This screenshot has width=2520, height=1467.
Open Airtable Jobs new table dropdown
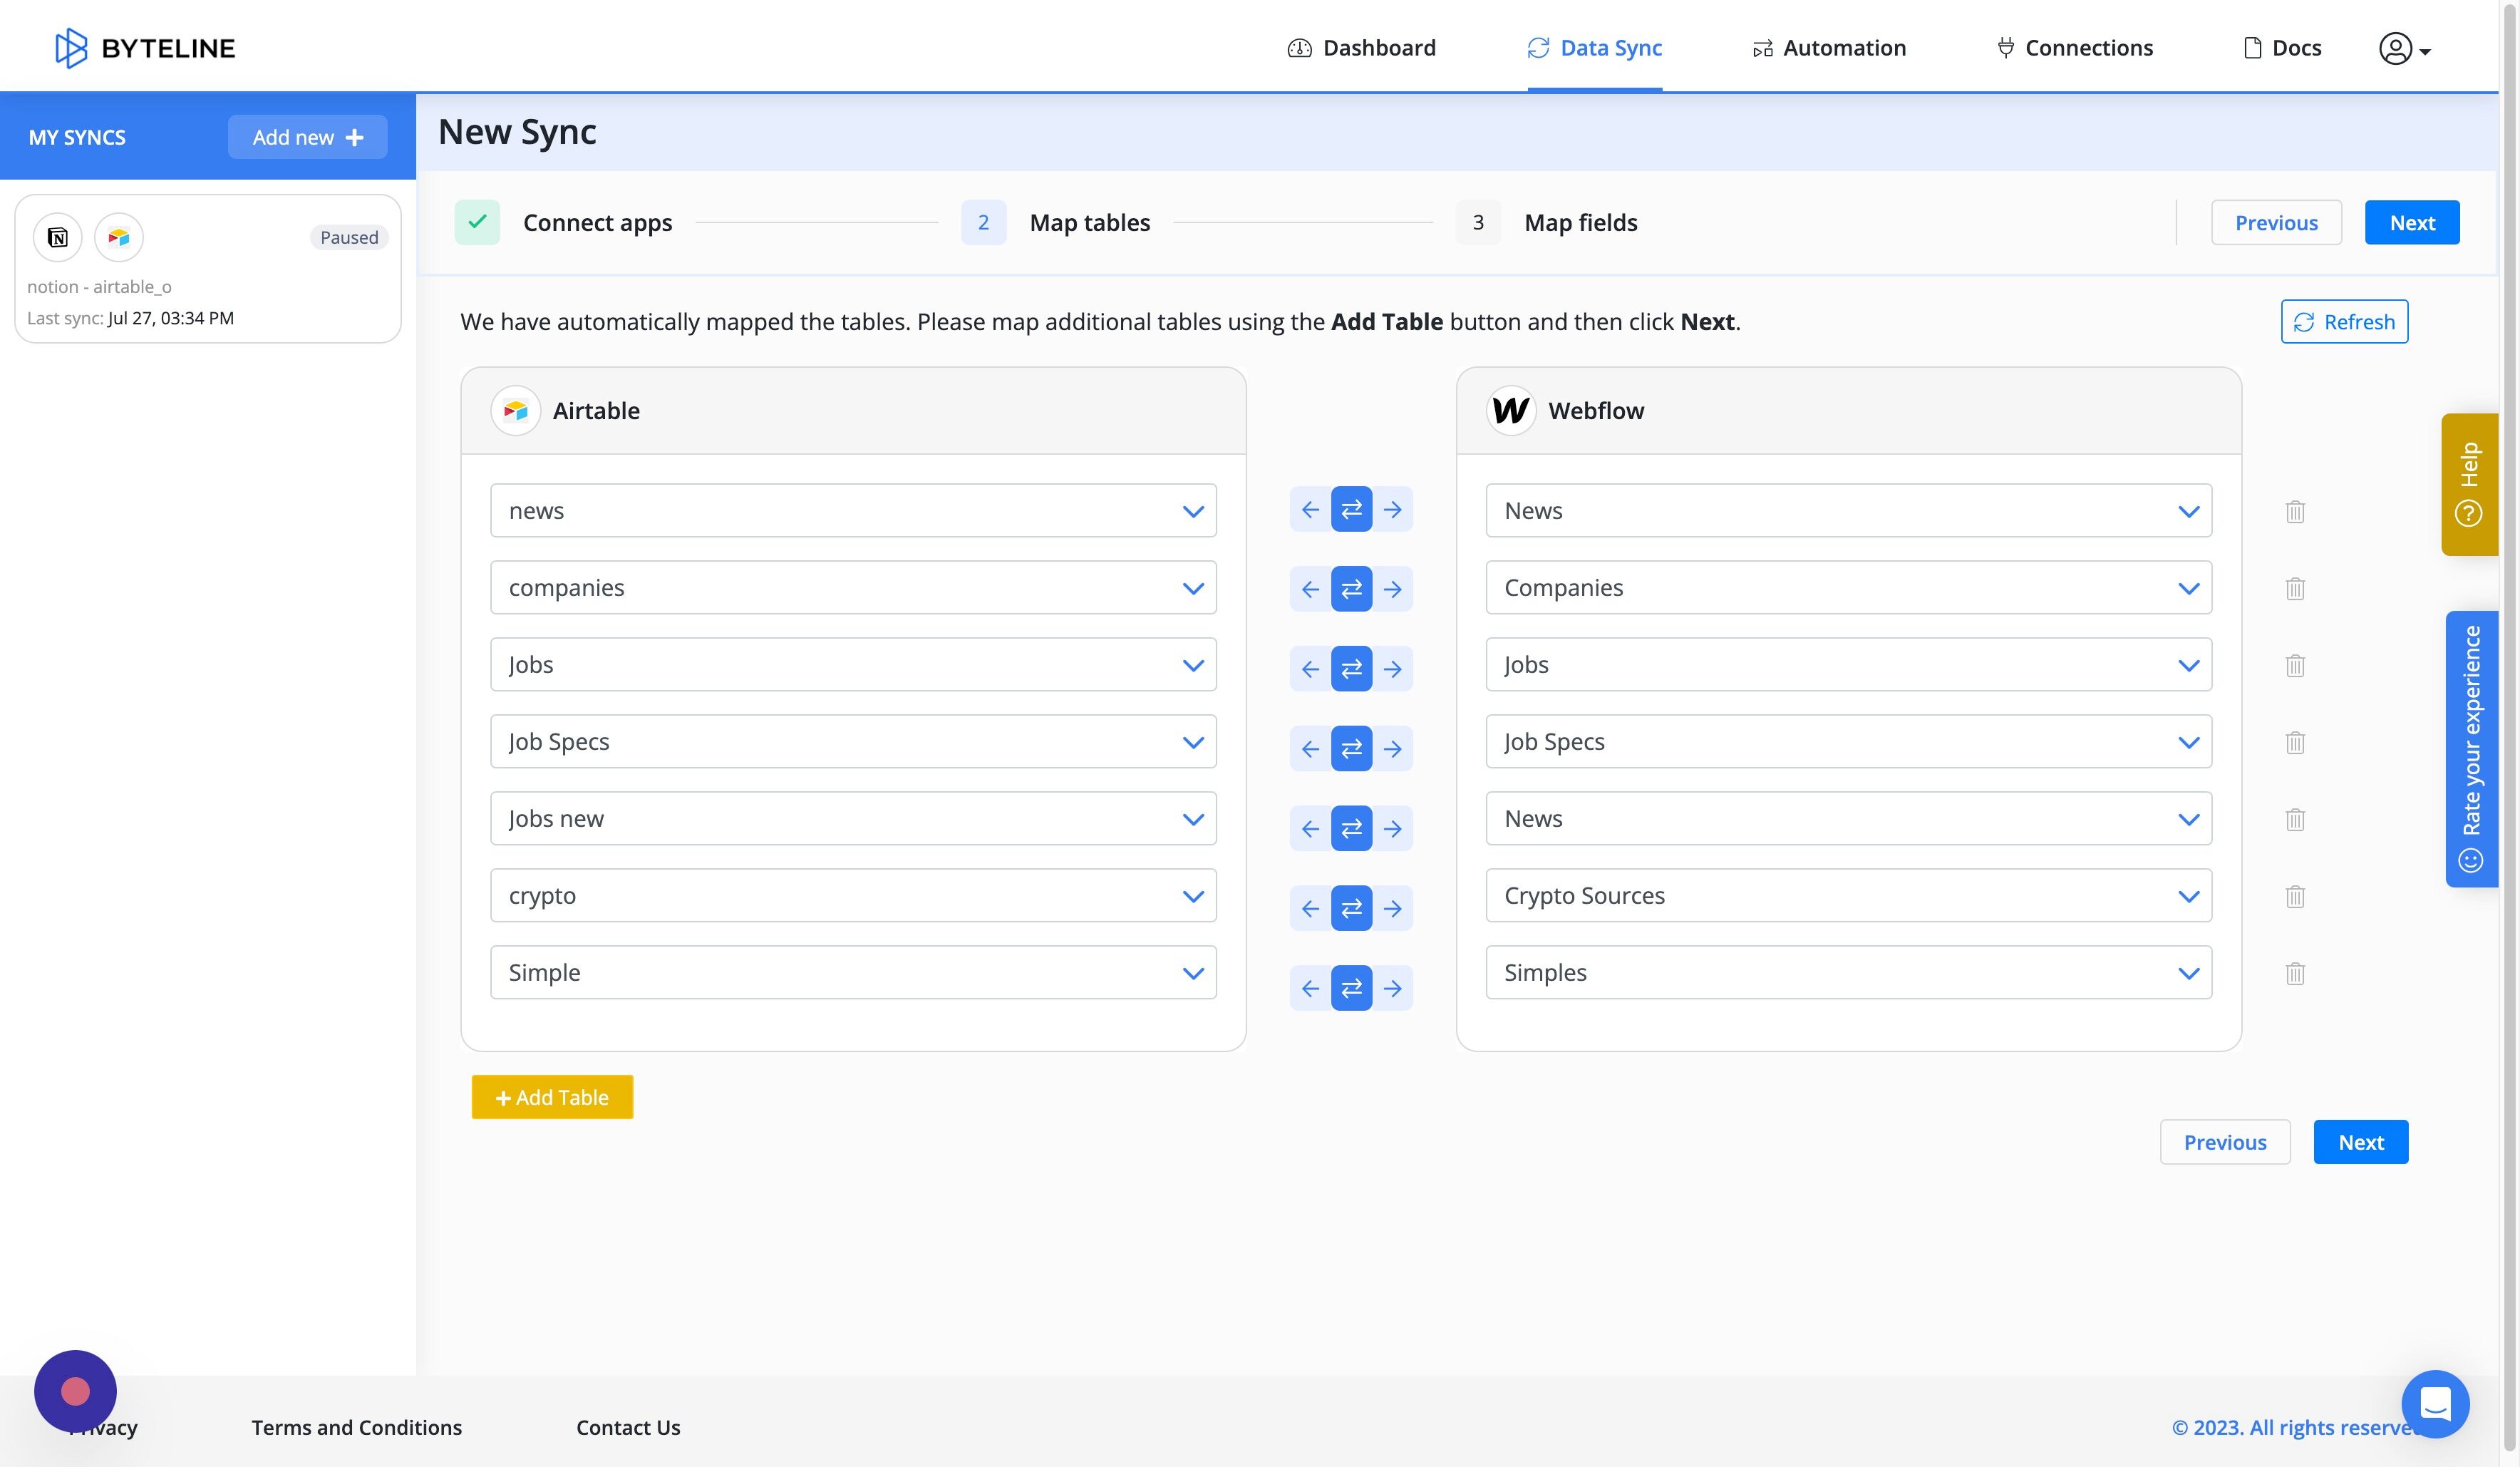click(x=853, y=819)
